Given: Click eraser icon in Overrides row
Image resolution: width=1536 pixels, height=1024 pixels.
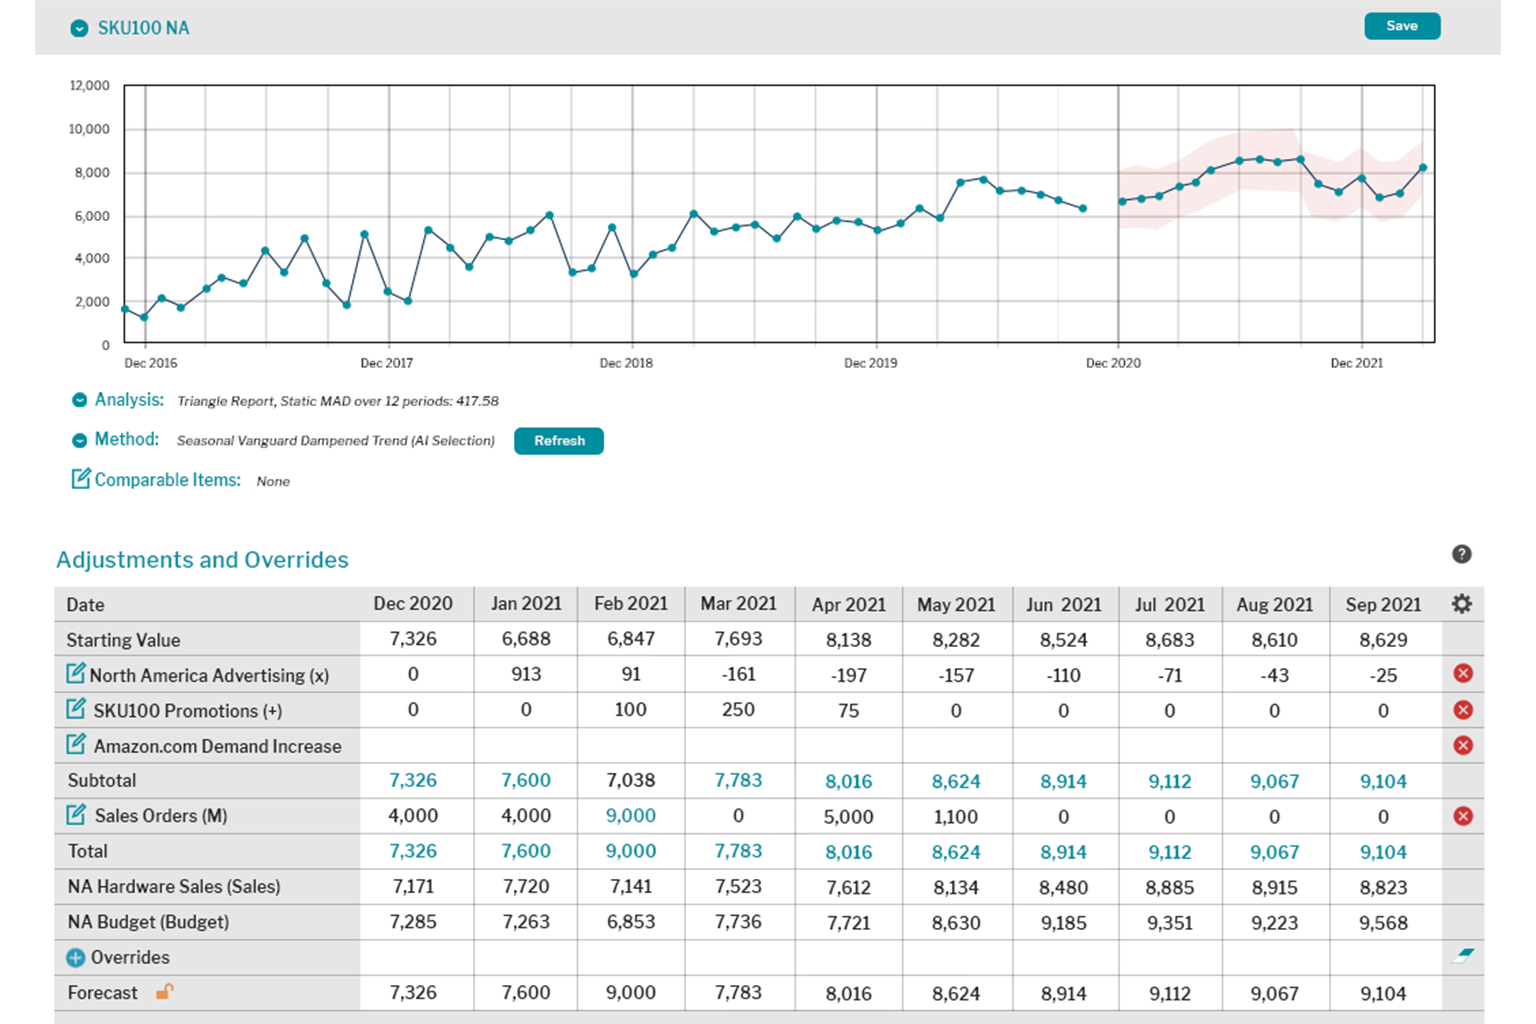Looking at the screenshot, I should 1462,956.
